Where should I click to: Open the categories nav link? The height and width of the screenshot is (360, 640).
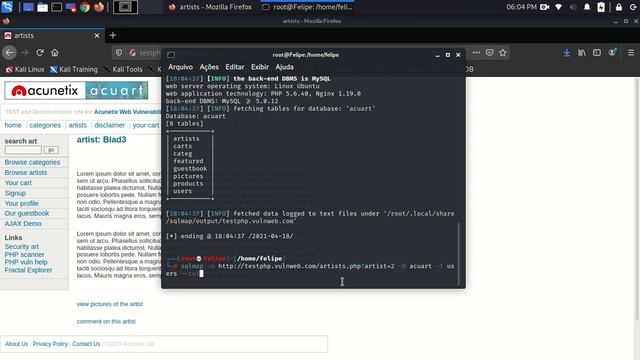[45, 125]
